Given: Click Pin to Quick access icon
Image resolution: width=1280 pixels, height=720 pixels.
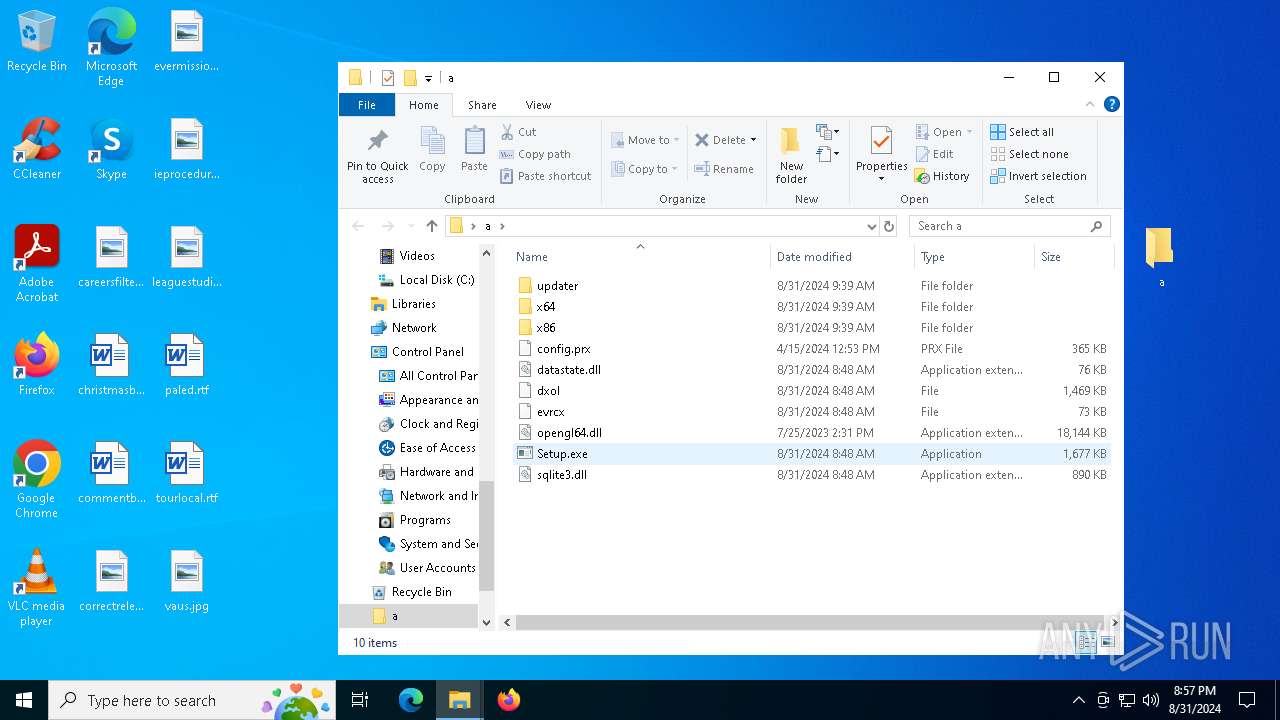Looking at the screenshot, I should 377,142.
